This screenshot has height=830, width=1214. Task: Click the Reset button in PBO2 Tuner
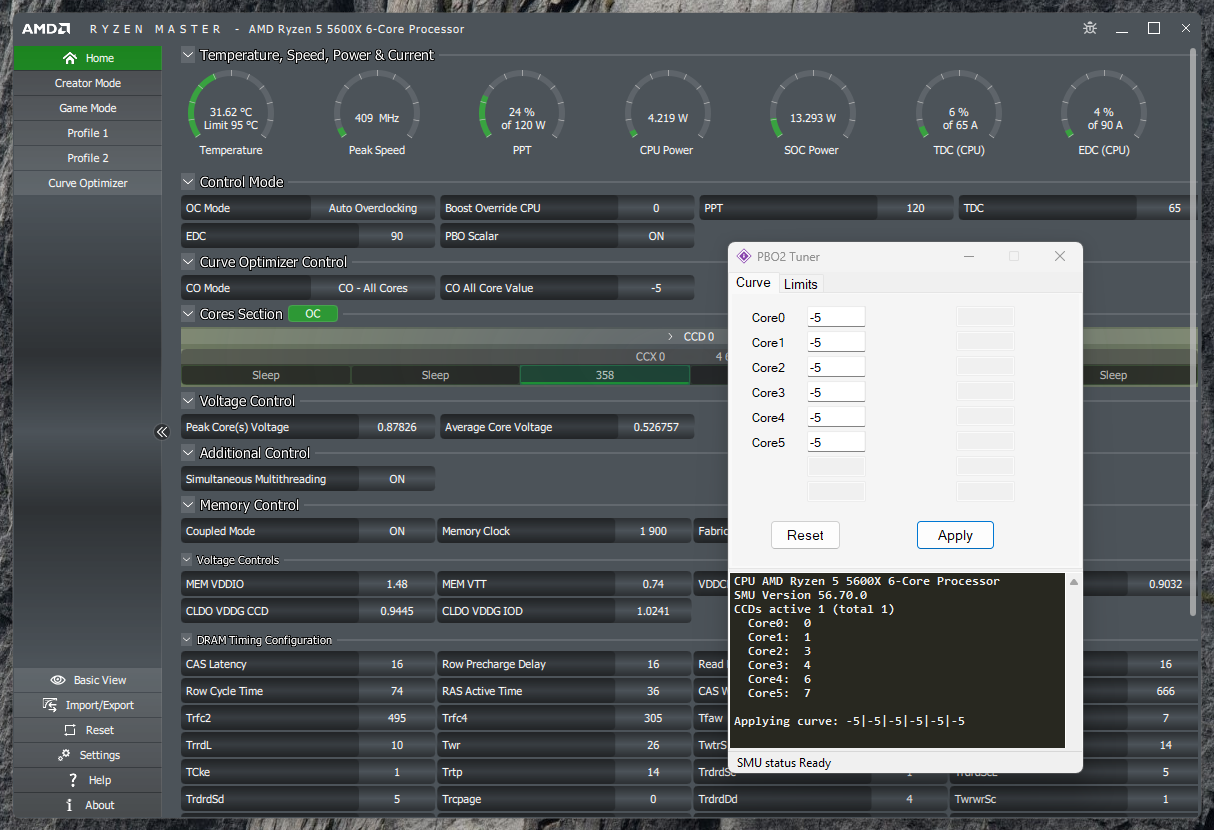[805, 535]
